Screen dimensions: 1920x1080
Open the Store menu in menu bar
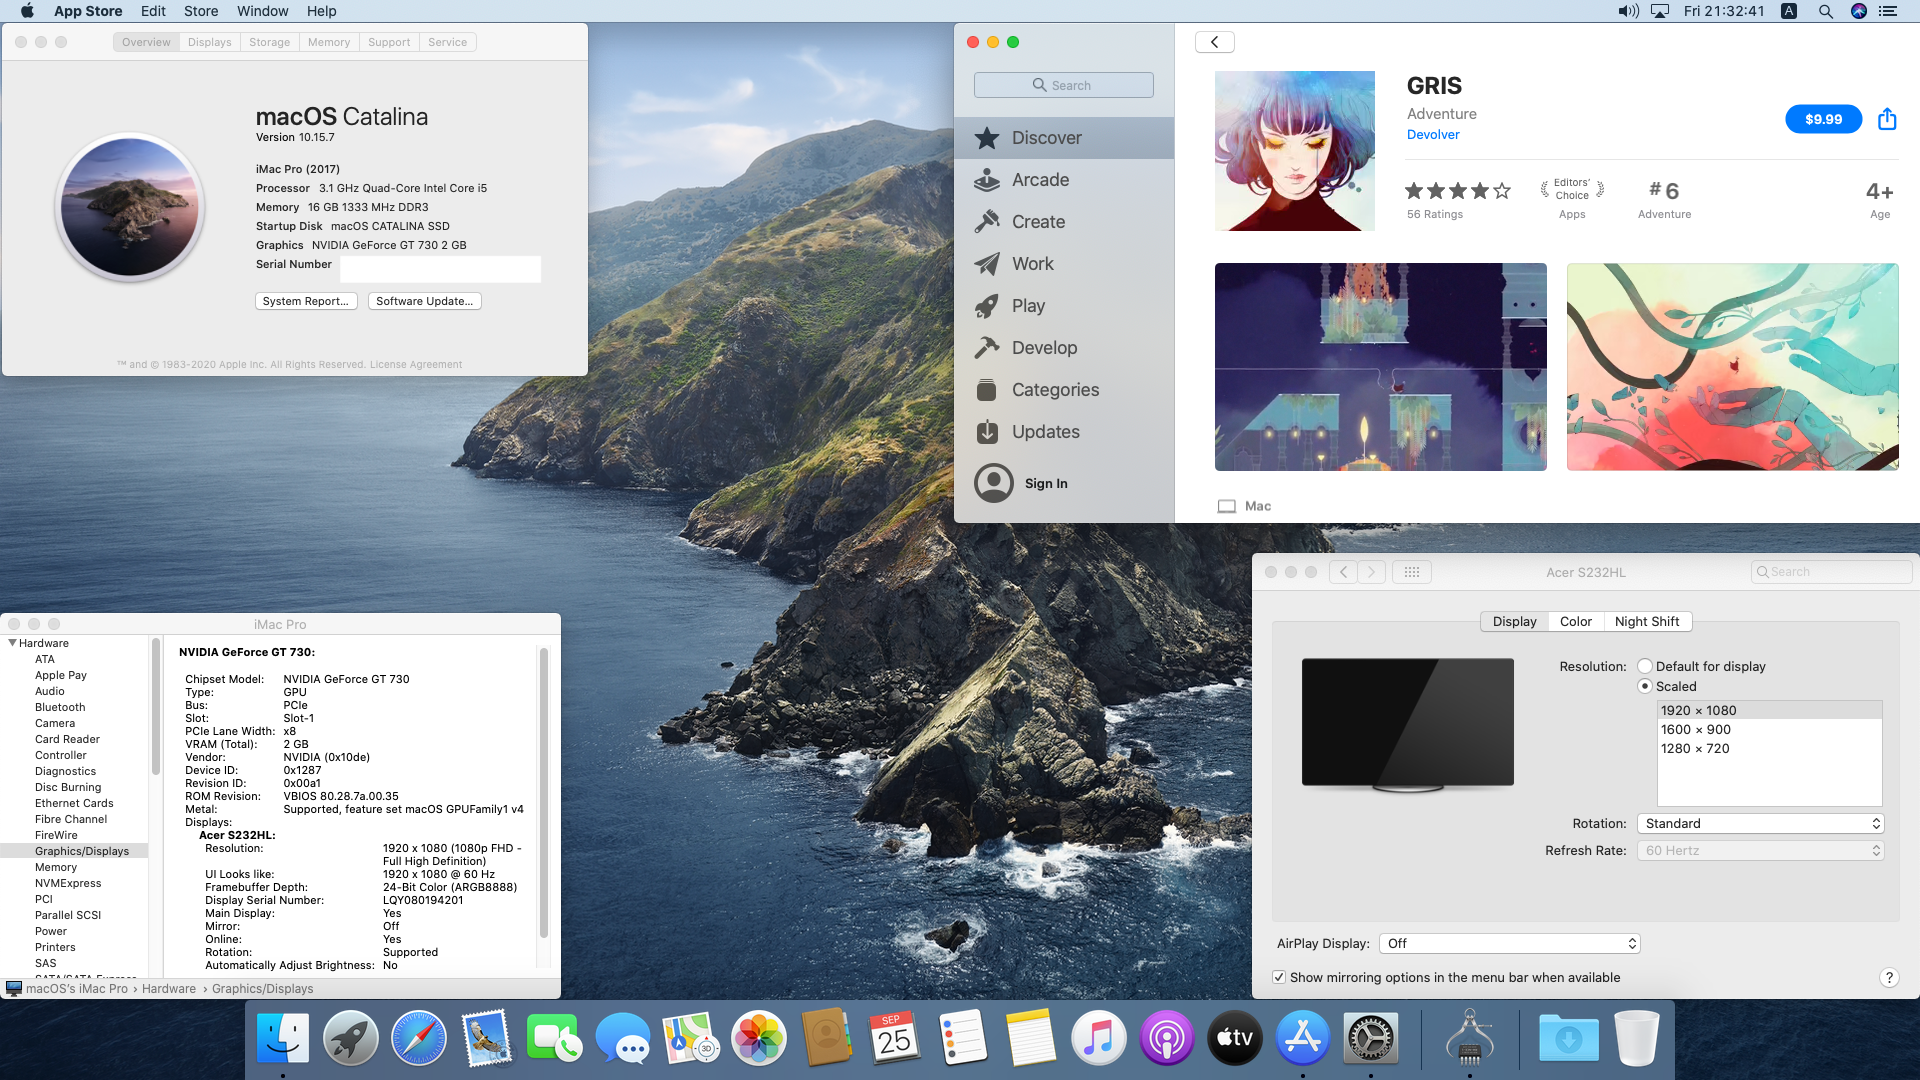click(201, 11)
